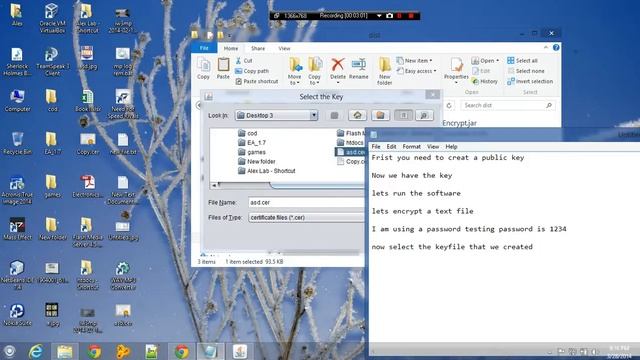Click Paste shortcut in the ribbon
Image resolution: width=640 pixels, height=360 pixels.
click(x=257, y=82)
